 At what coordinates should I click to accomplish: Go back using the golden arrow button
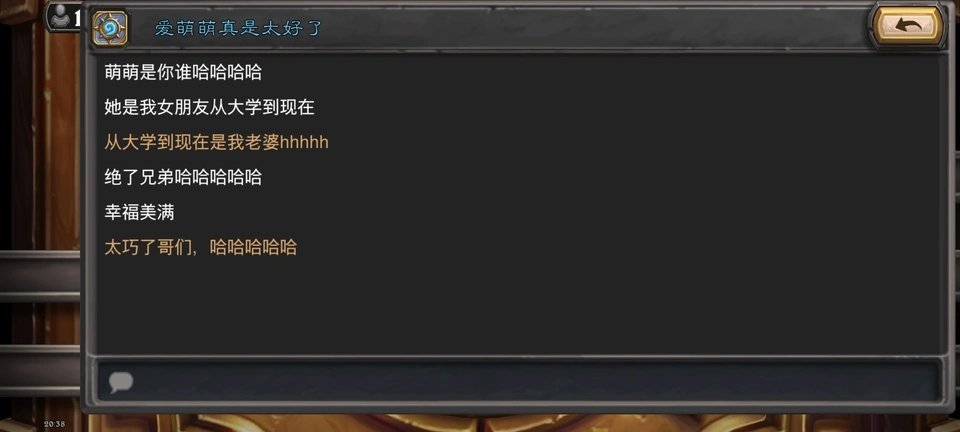coord(908,26)
